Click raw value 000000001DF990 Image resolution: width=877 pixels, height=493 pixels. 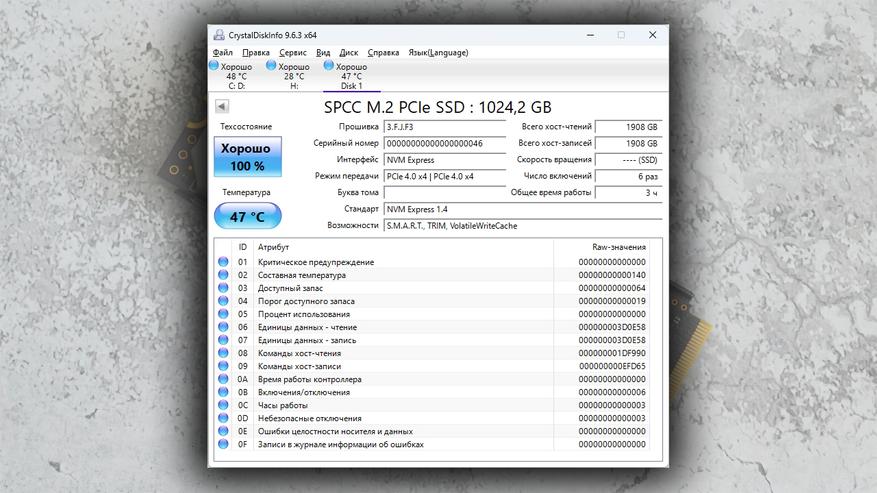[612, 353]
